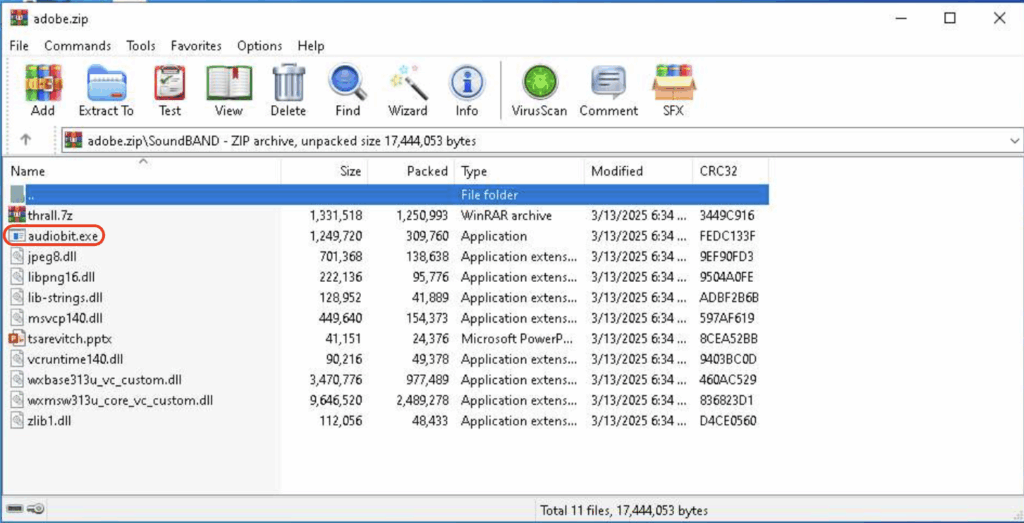Screen dimensions: 1024x523
Task: Click the libpng16.dll file icon
Action: (x=17, y=277)
